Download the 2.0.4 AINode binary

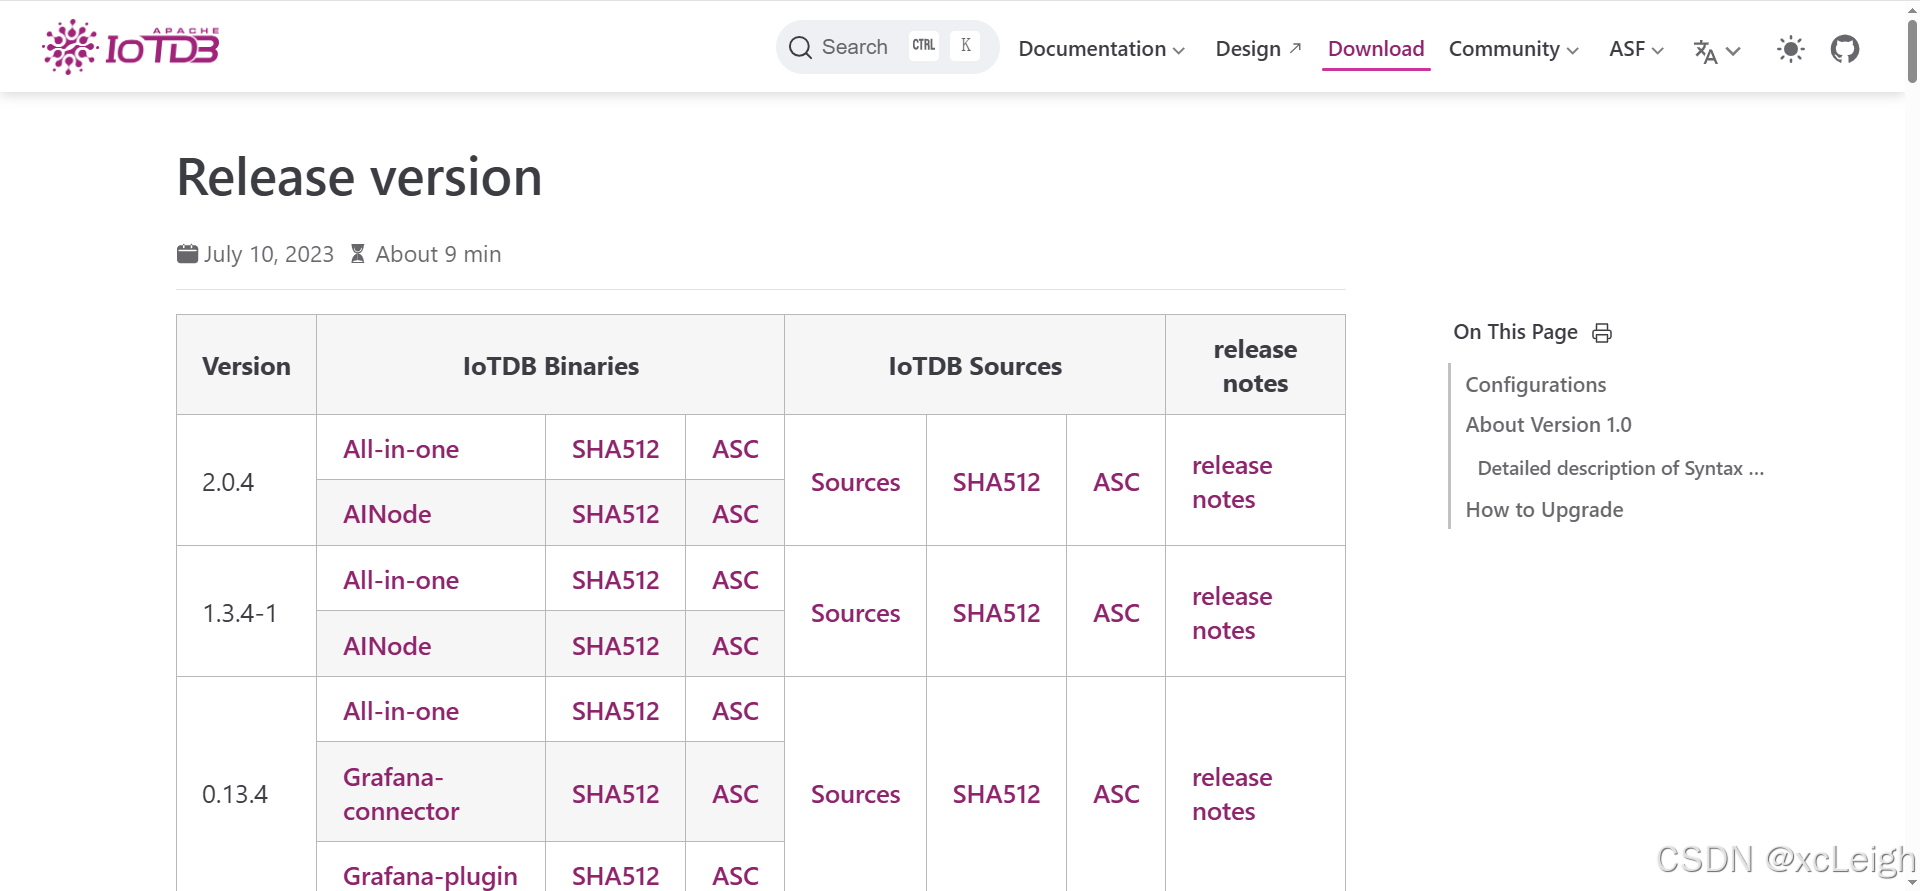[387, 514]
